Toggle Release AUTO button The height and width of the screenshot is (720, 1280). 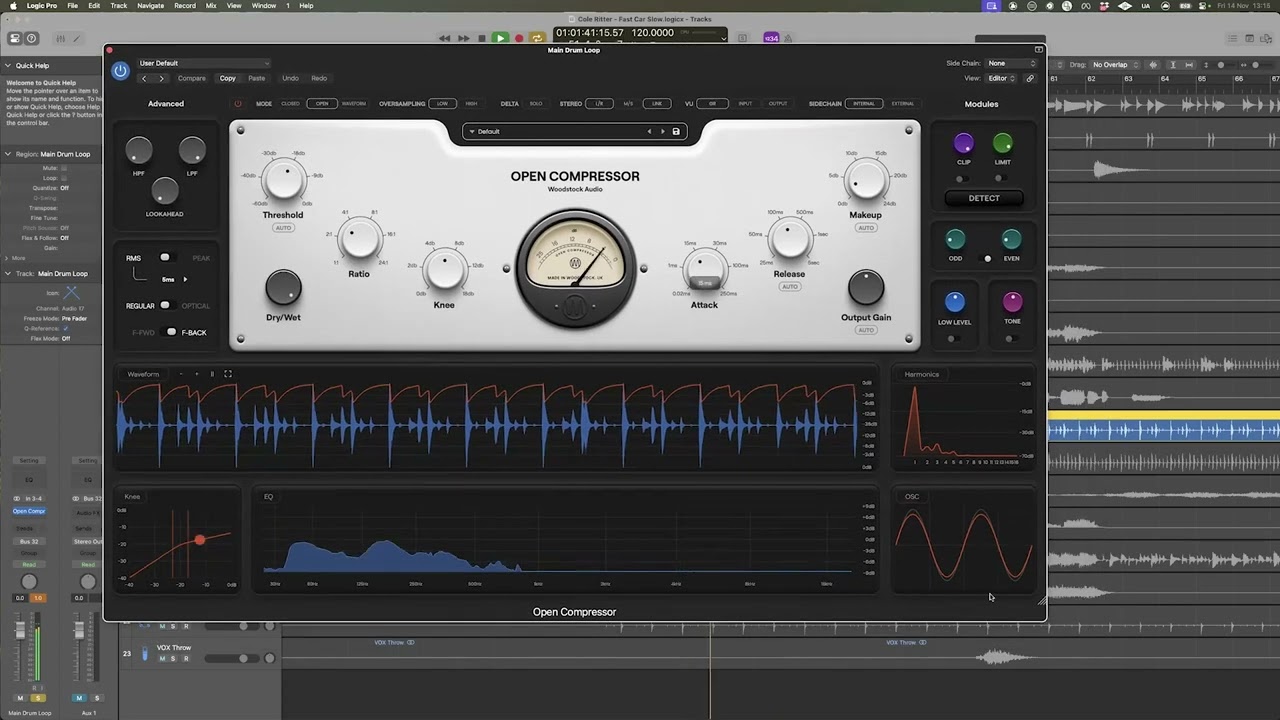[790, 287]
